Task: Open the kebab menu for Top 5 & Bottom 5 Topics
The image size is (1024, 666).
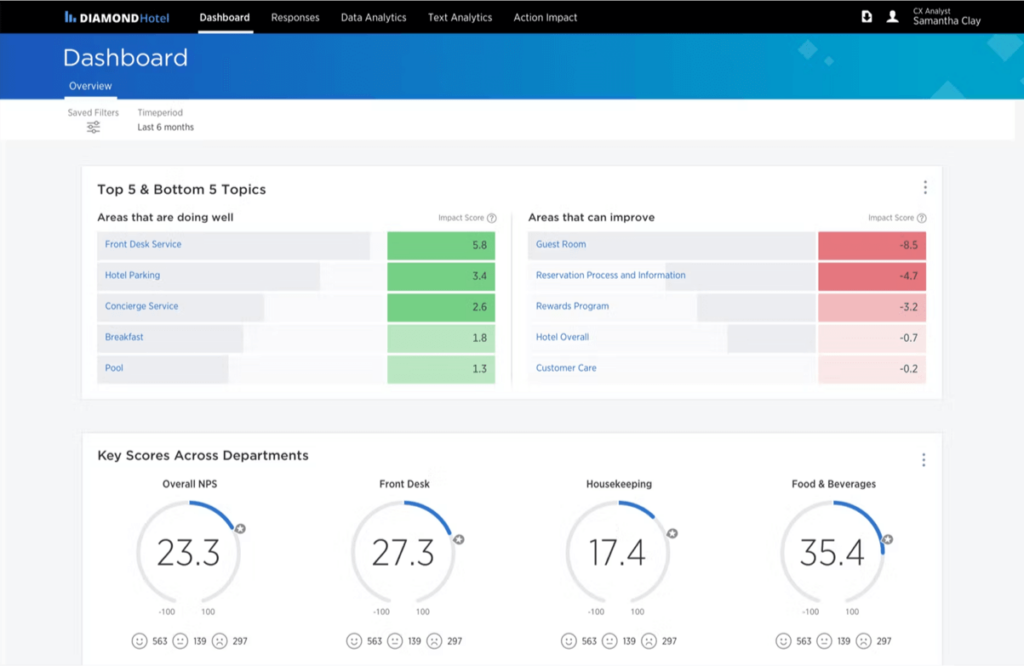Action: (x=925, y=186)
